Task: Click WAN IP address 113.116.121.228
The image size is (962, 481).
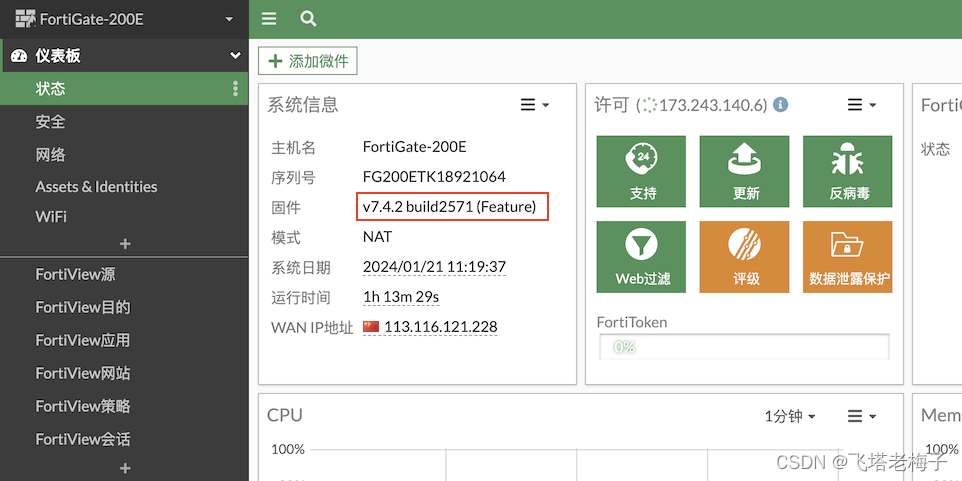Action: click(x=441, y=327)
